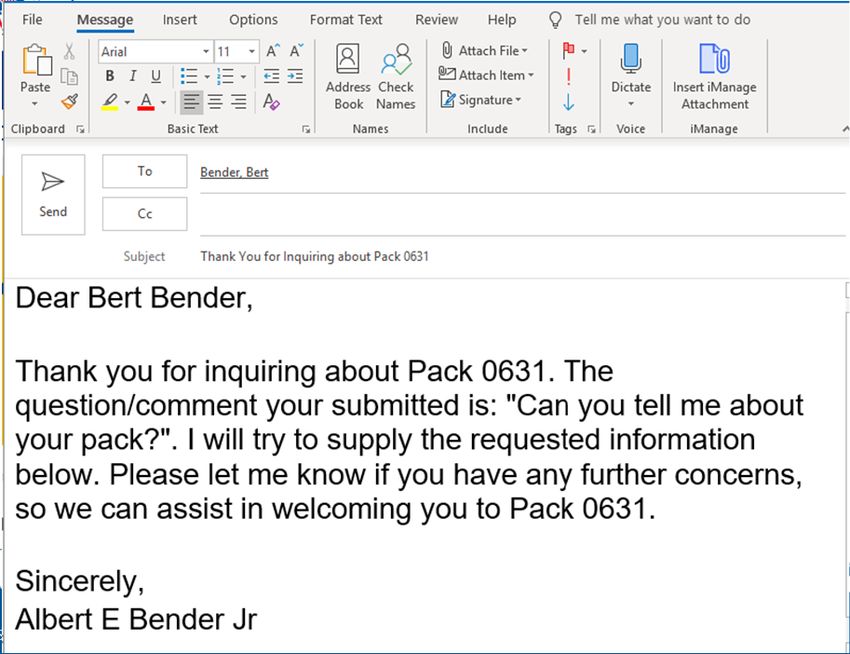Copy selection using the Copy icon
This screenshot has height=654, width=850.
click(69, 76)
